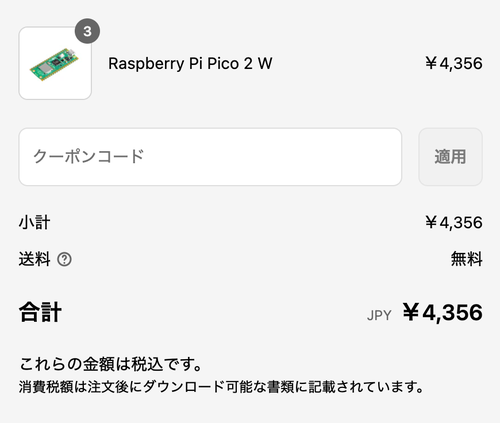Click the 適用 apply button
The width and height of the screenshot is (500, 423).
tap(450, 157)
